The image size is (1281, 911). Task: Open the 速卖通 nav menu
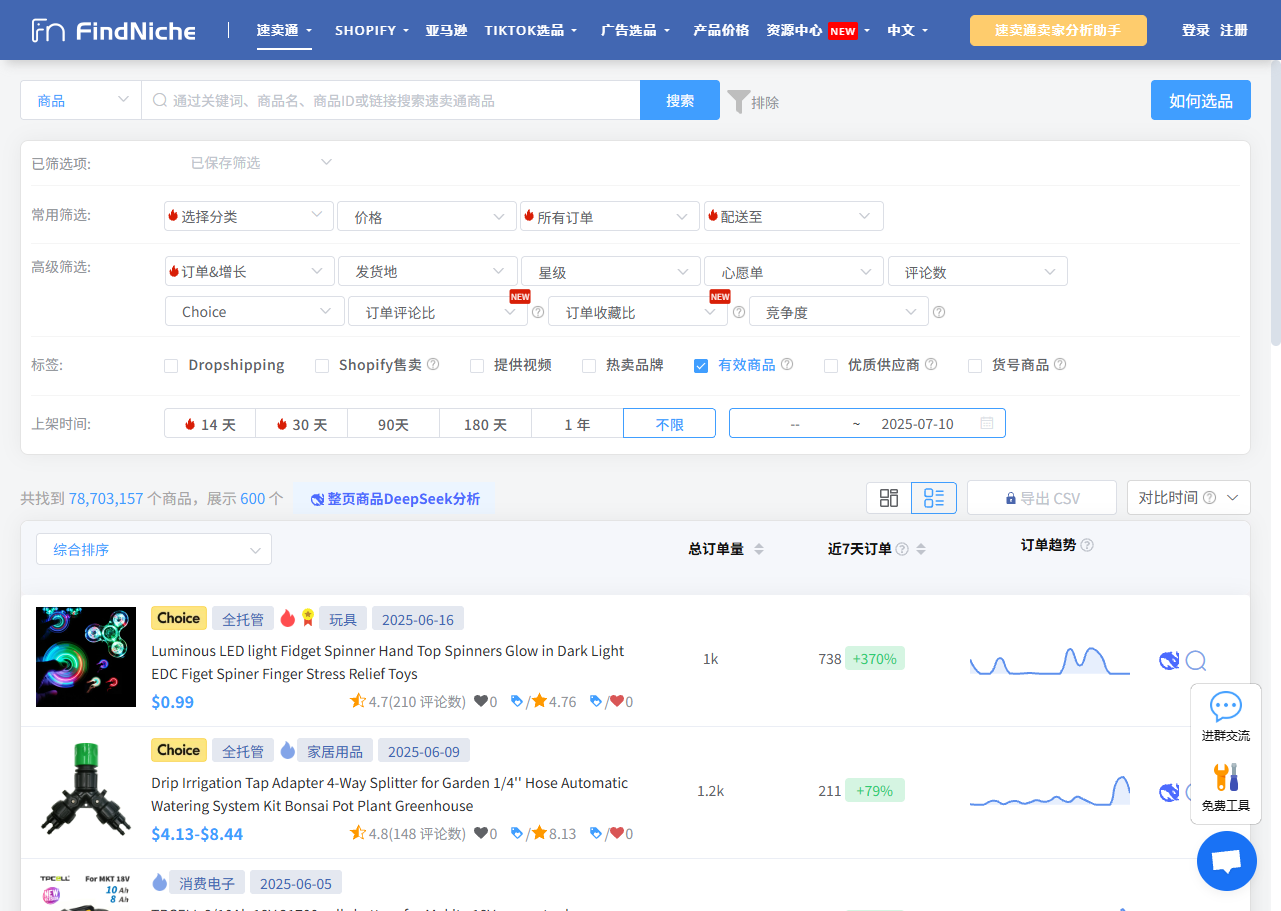[284, 30]
